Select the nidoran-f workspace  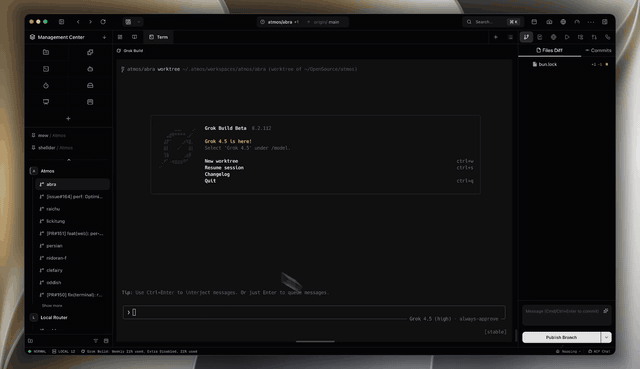coord(73,258)
